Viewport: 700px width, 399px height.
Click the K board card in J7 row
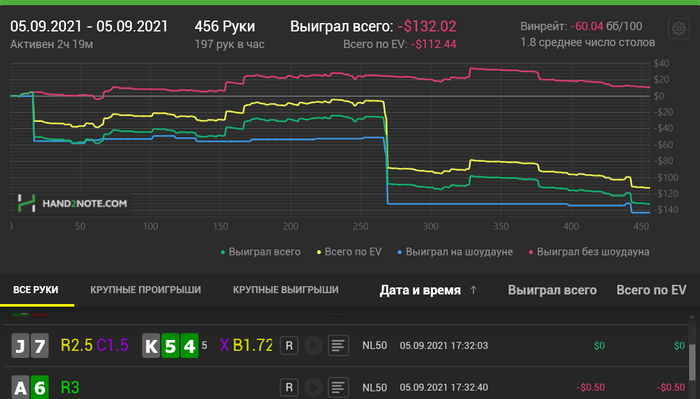coord(151,345)
